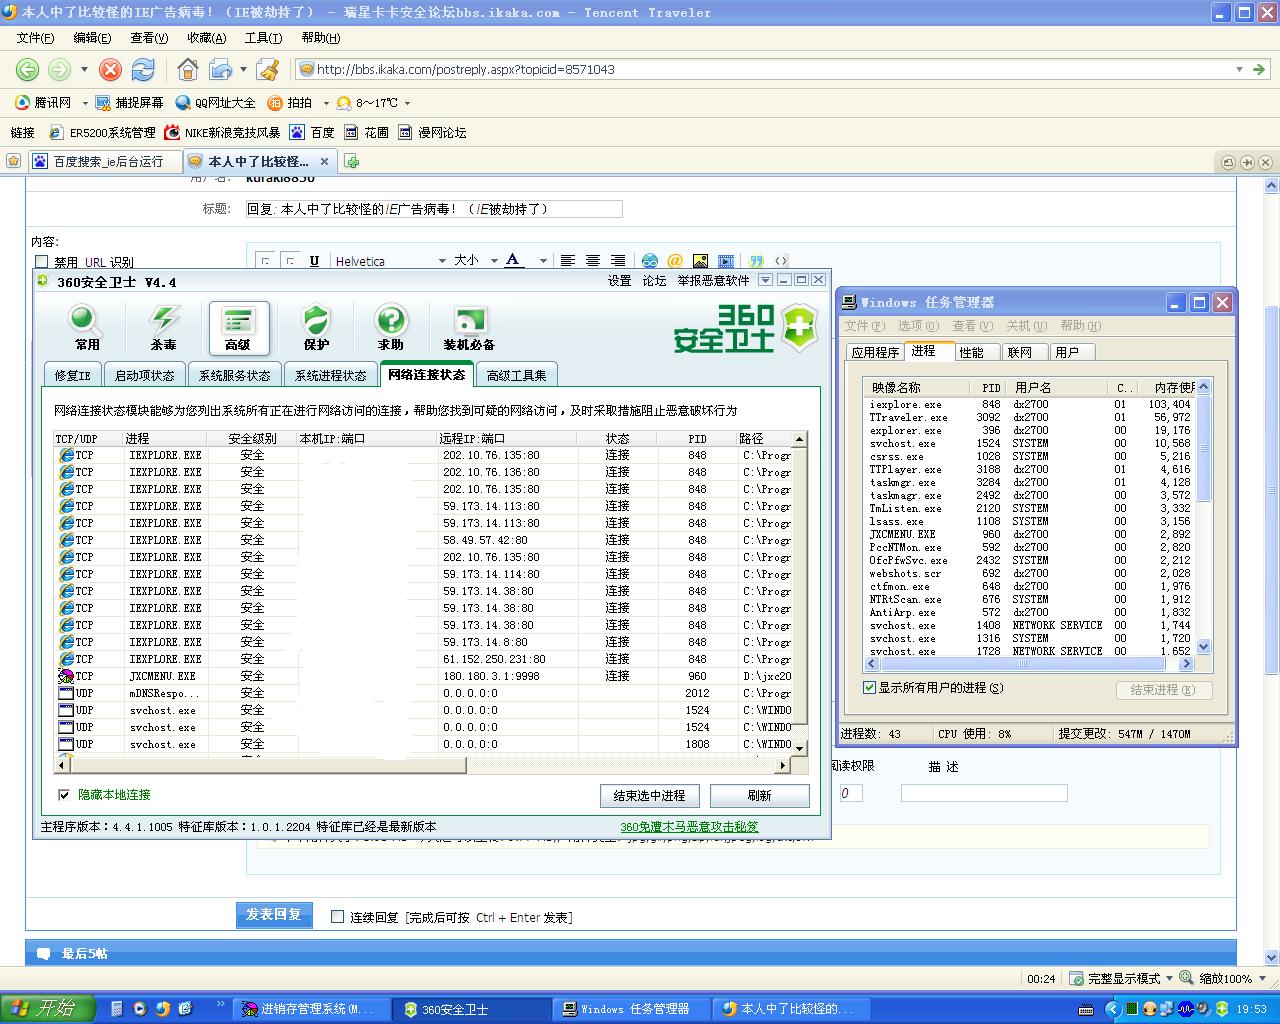1280x1024 pixels.
Task: Open the 360免遭木马恶意攻击秘笈 link
Action: point(689,827)
